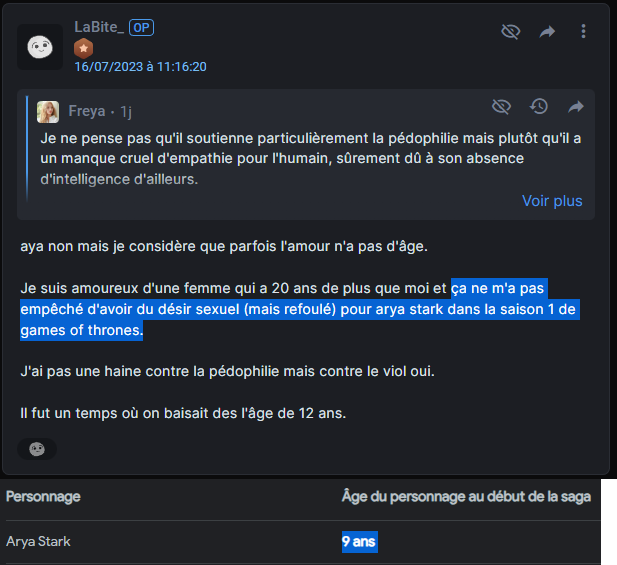Jump to Freya's original message via the quote arrow
The image size is (617, 565).
point(576,107)
